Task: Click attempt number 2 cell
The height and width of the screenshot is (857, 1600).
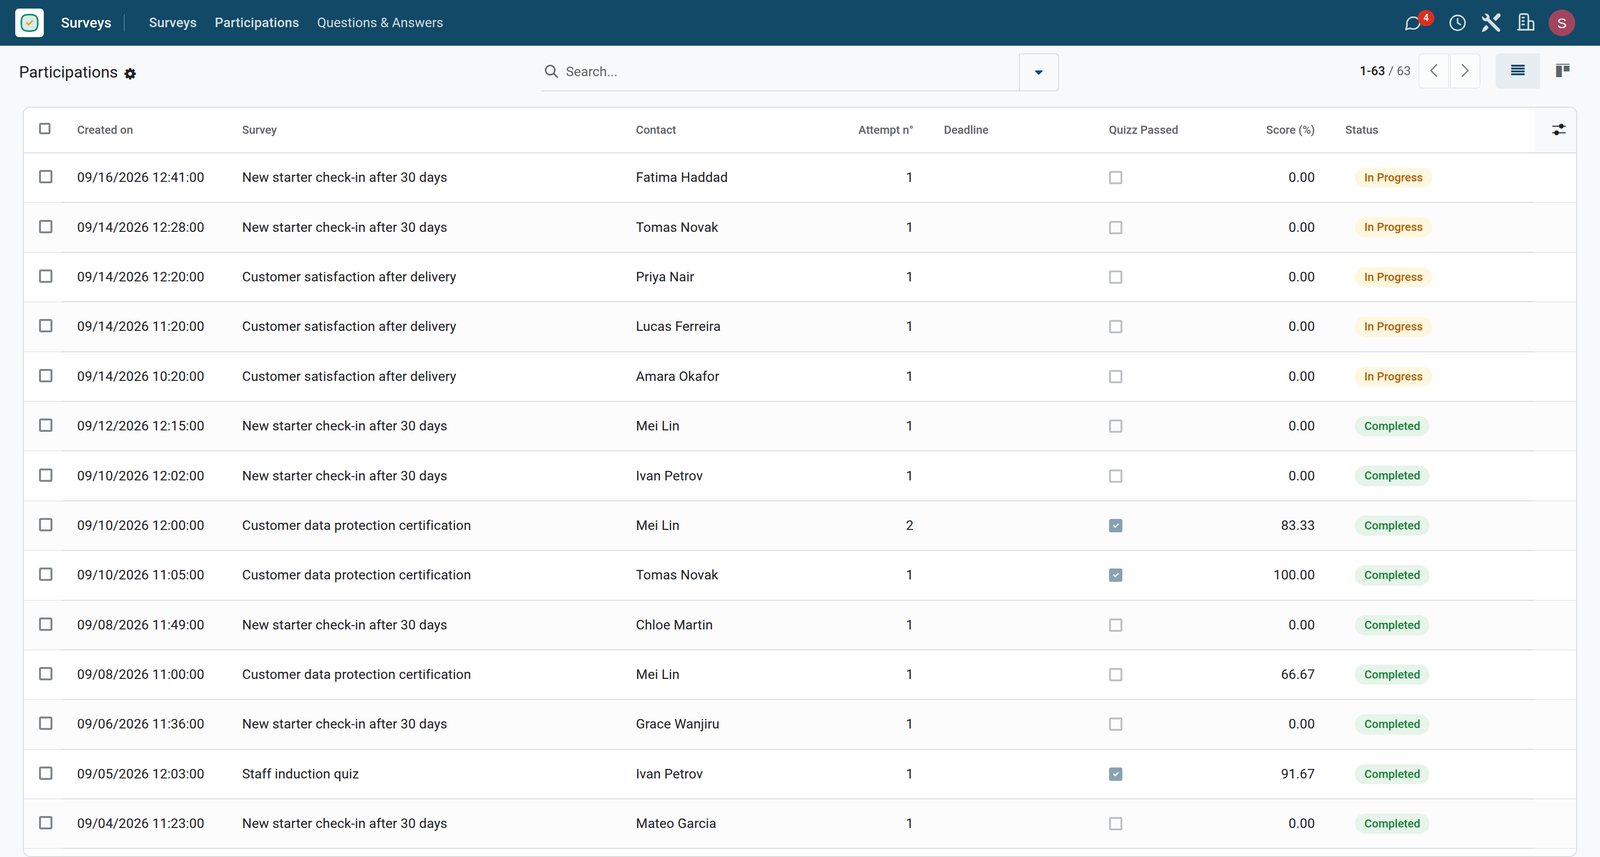Action: [x=909, y=526]
